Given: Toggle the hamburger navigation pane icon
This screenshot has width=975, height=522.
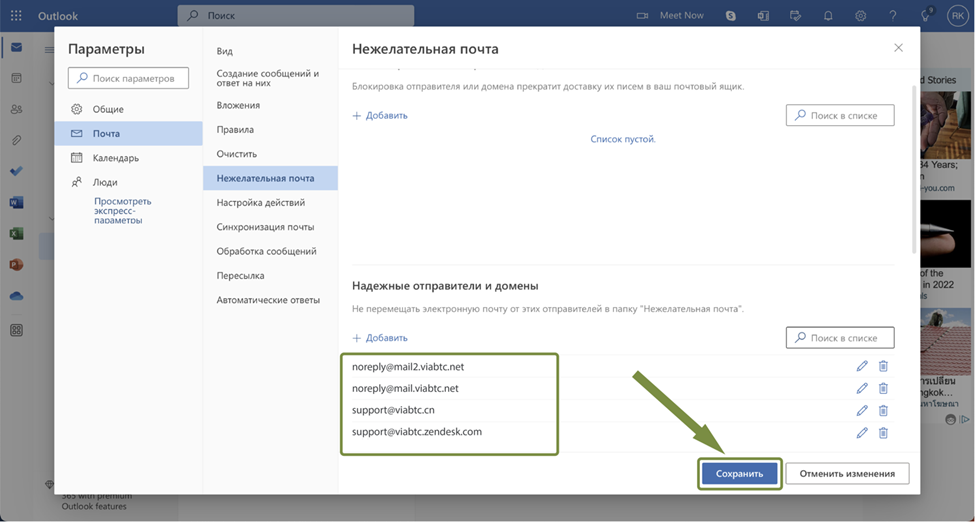Looking at the screenshot, I should pyautogui.click(x=49, y=50).
